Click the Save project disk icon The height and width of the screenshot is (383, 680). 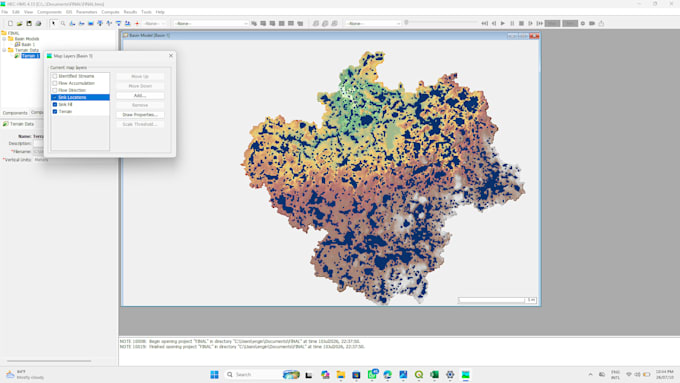pyautogui.click(x=29, y=23)
